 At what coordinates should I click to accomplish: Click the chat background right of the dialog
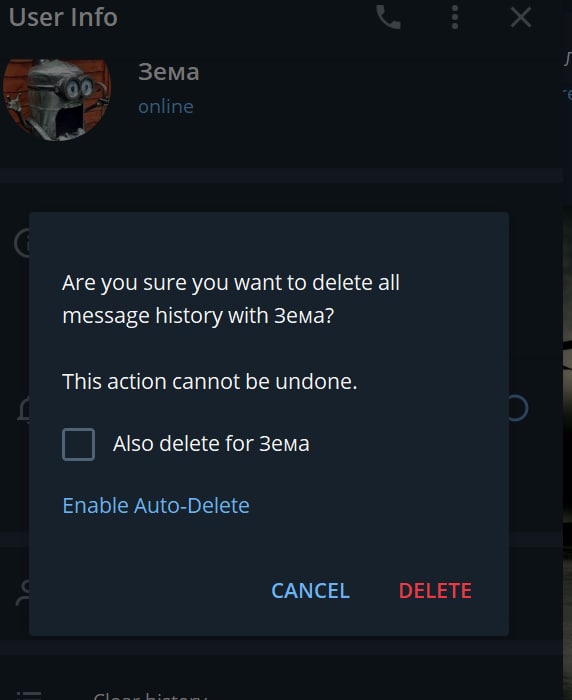(567, 446)
